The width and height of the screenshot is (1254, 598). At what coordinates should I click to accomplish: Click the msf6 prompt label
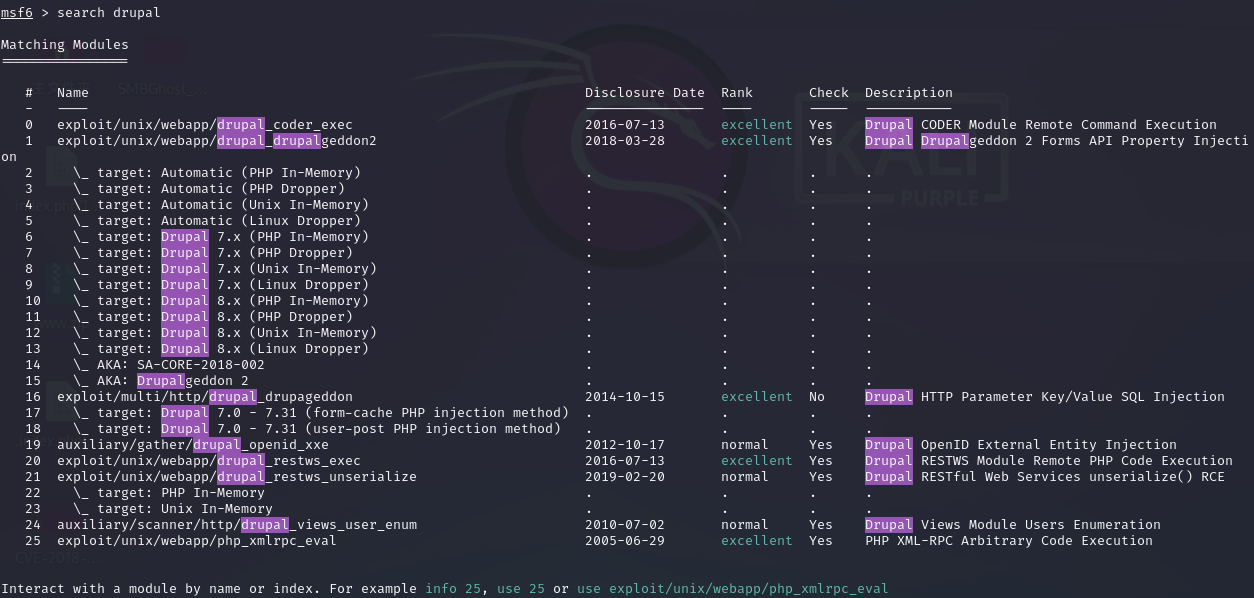coord(17,13)
